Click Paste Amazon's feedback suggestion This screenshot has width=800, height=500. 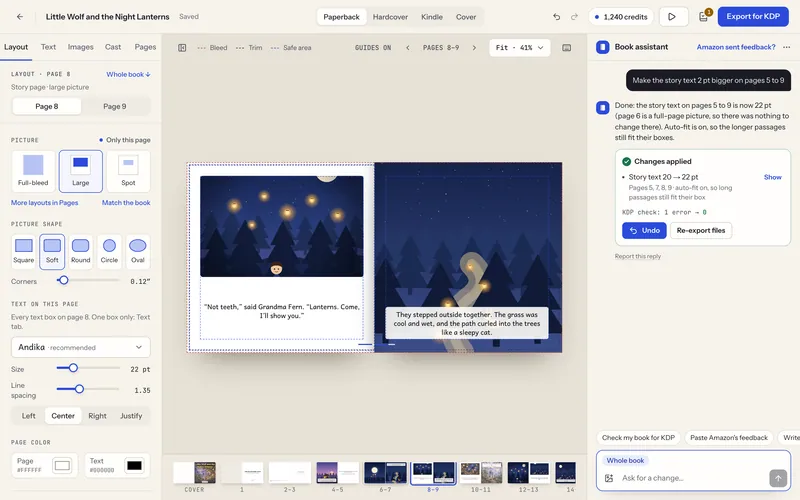[729, 438]
